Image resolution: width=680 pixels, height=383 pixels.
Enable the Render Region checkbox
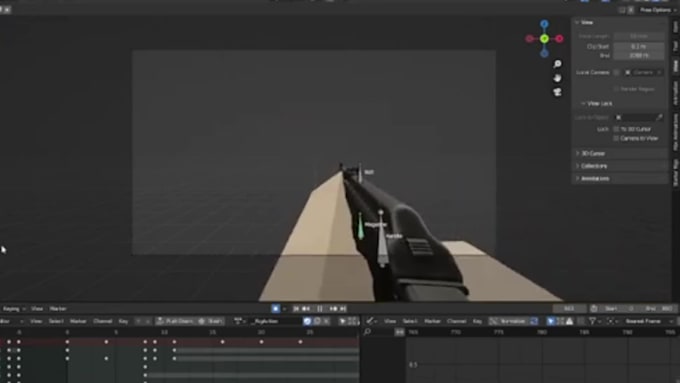pyautogui.click(x=616, y=89)
